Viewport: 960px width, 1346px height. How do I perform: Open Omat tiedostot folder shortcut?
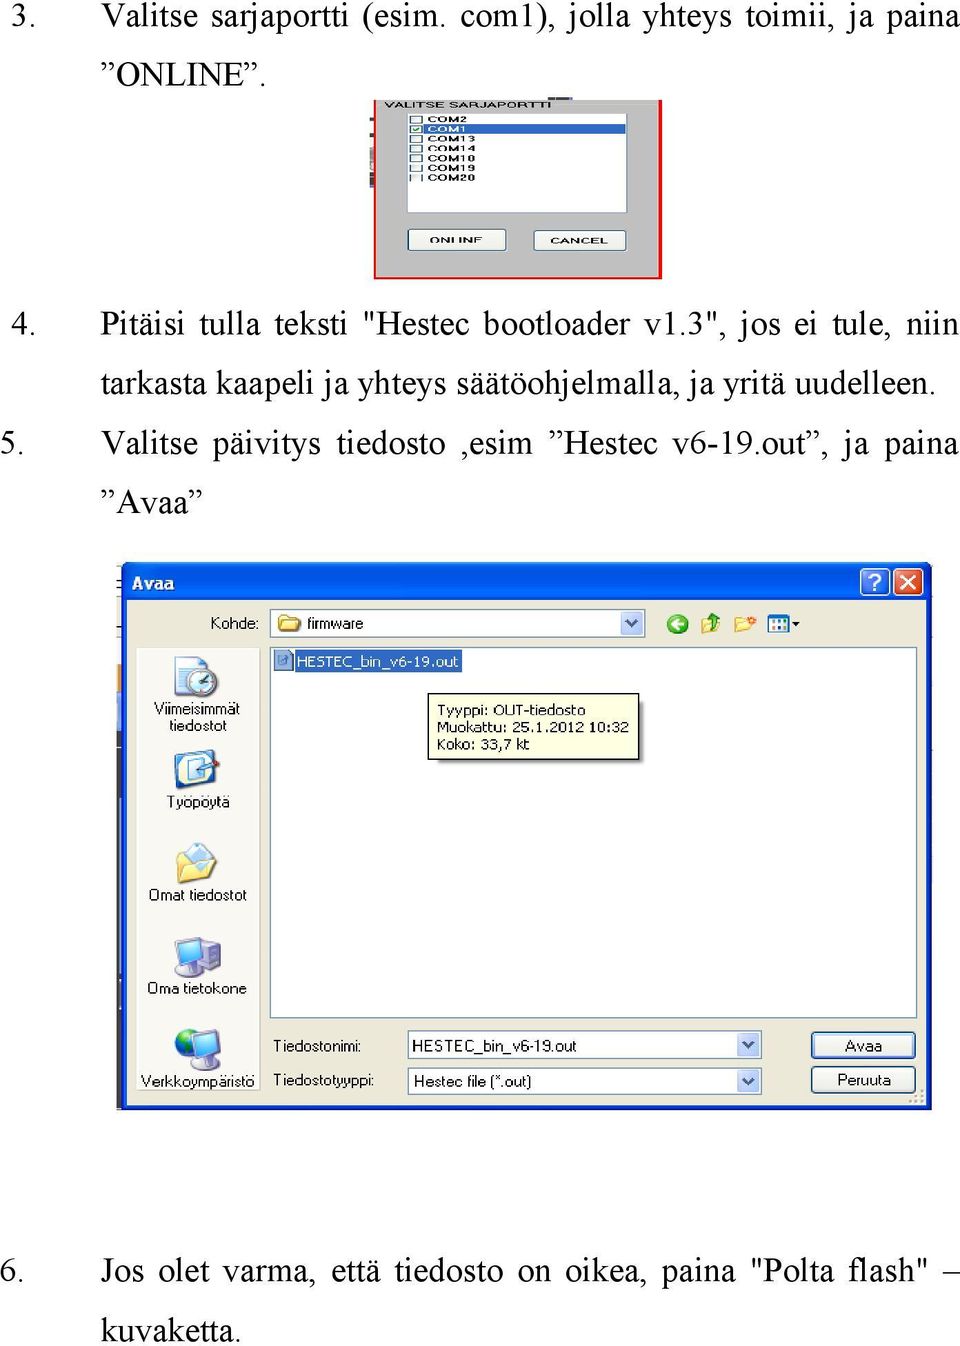[197, 873]
